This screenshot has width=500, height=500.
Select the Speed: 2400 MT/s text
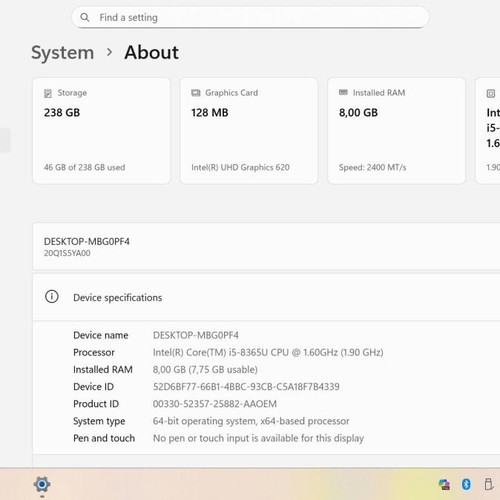click(373, 167)
